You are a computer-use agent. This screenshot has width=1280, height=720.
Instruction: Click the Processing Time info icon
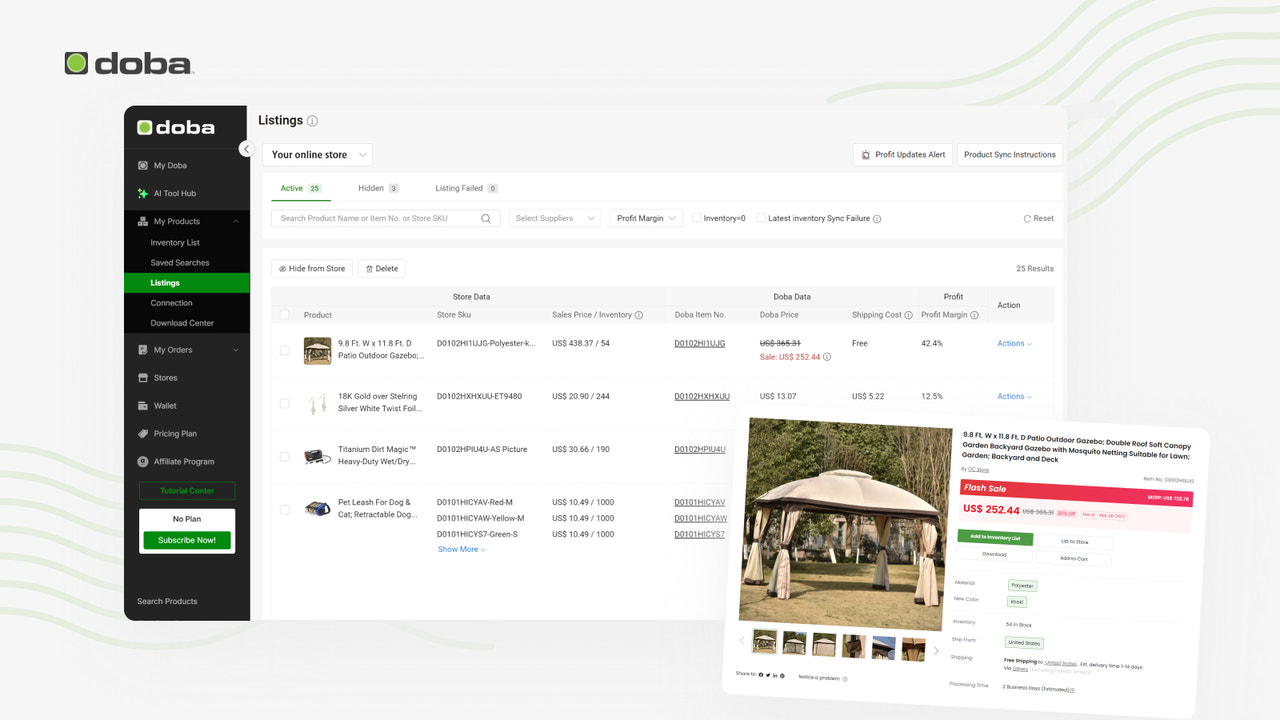[1072, 690]
